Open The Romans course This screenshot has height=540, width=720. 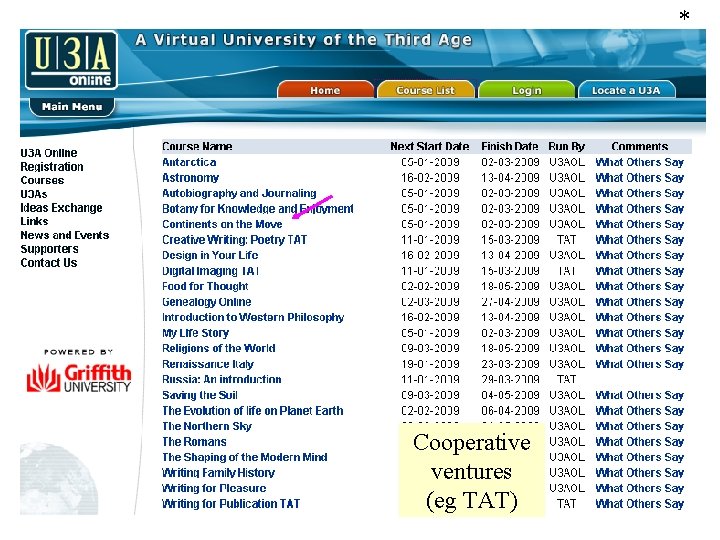194,442
